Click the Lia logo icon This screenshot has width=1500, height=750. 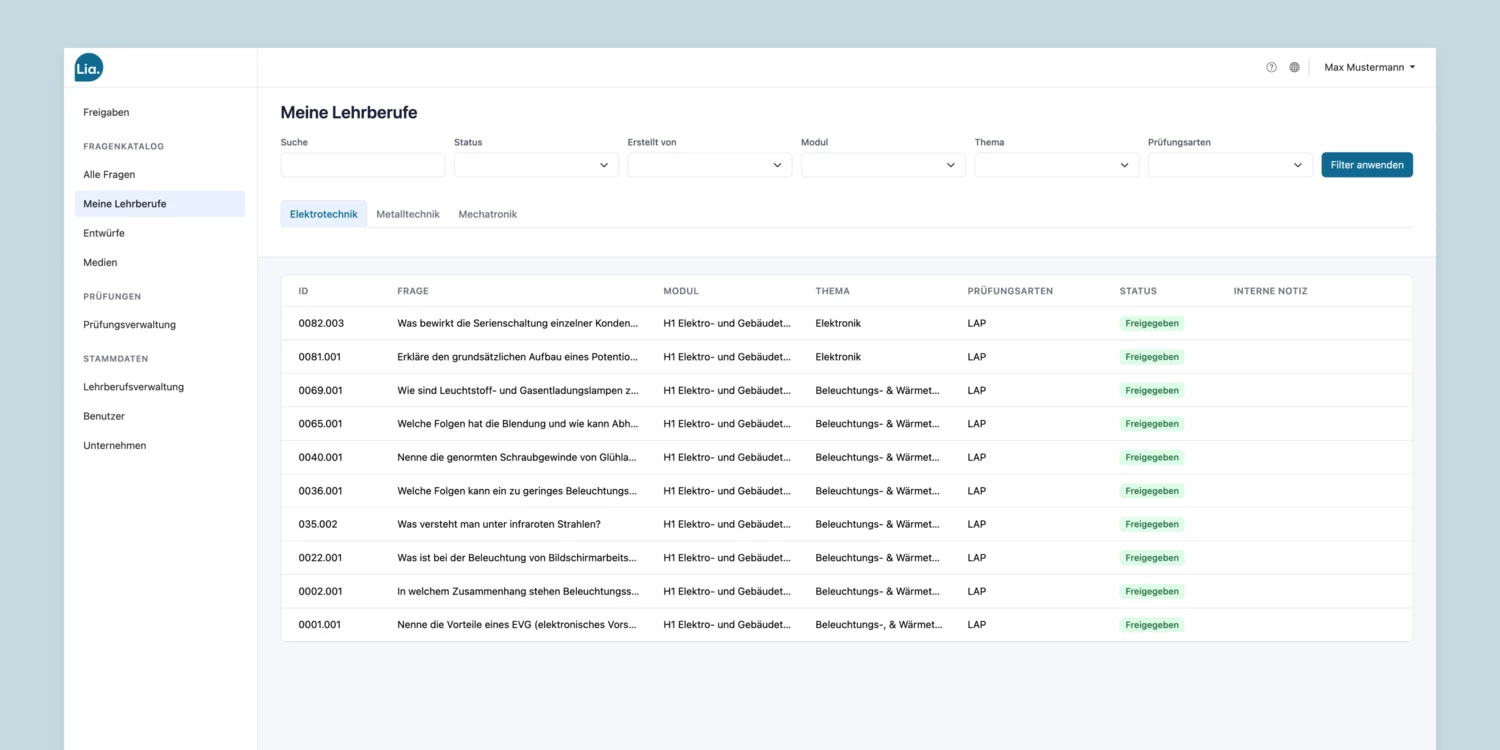pyautogui.click(x=89, y=67)
